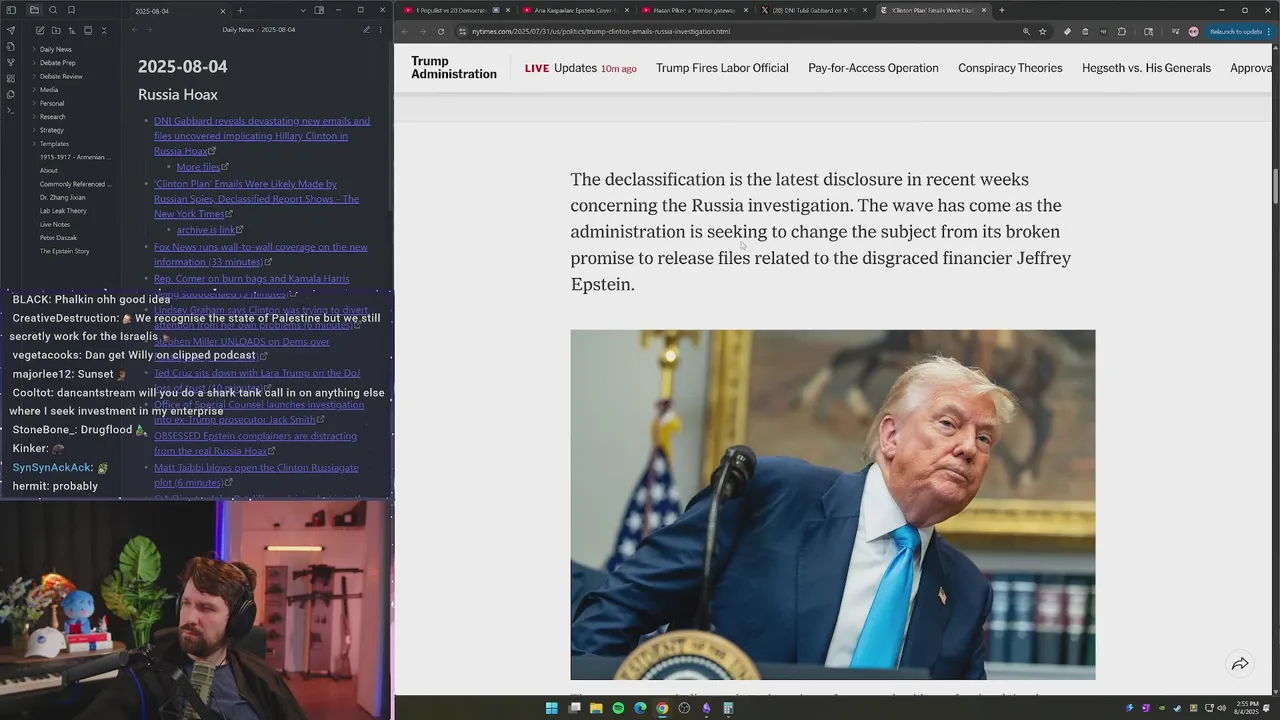Click the nytimes page vertical scrollbar
This screenshot has height=720, width=1280.
point(1275,185)
